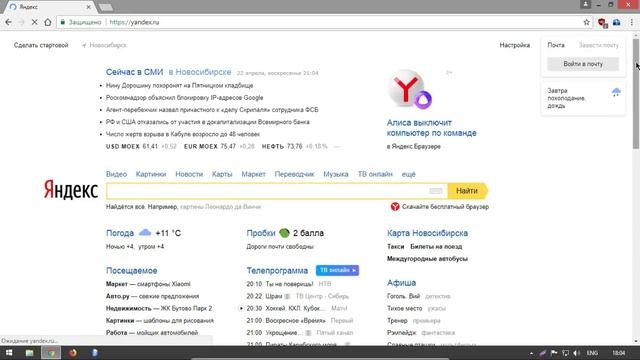The height and width of the screenshot is (360, 640).
Task: Expand the ещё services list
Action: (409, 174)
